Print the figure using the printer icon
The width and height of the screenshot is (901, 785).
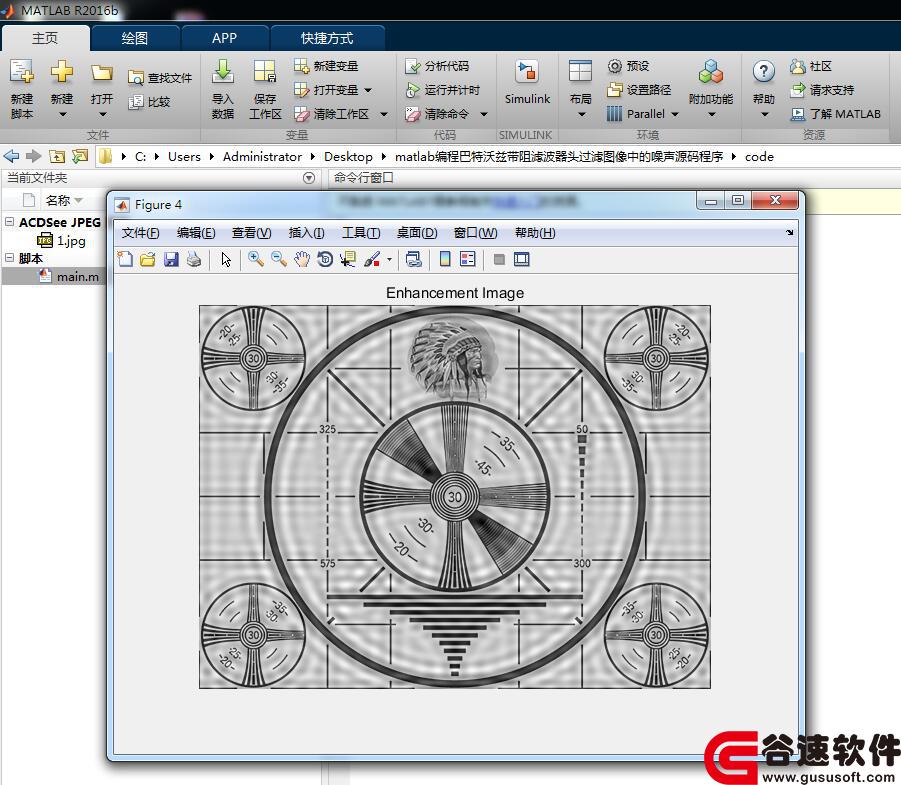coord(194,259)
